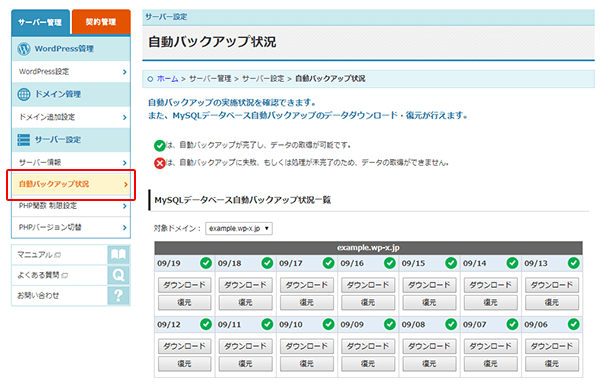Click the WordPress管理 section header
Image resolution: width=600 pixels, height=386 pixels.
[x=71, y=49]
